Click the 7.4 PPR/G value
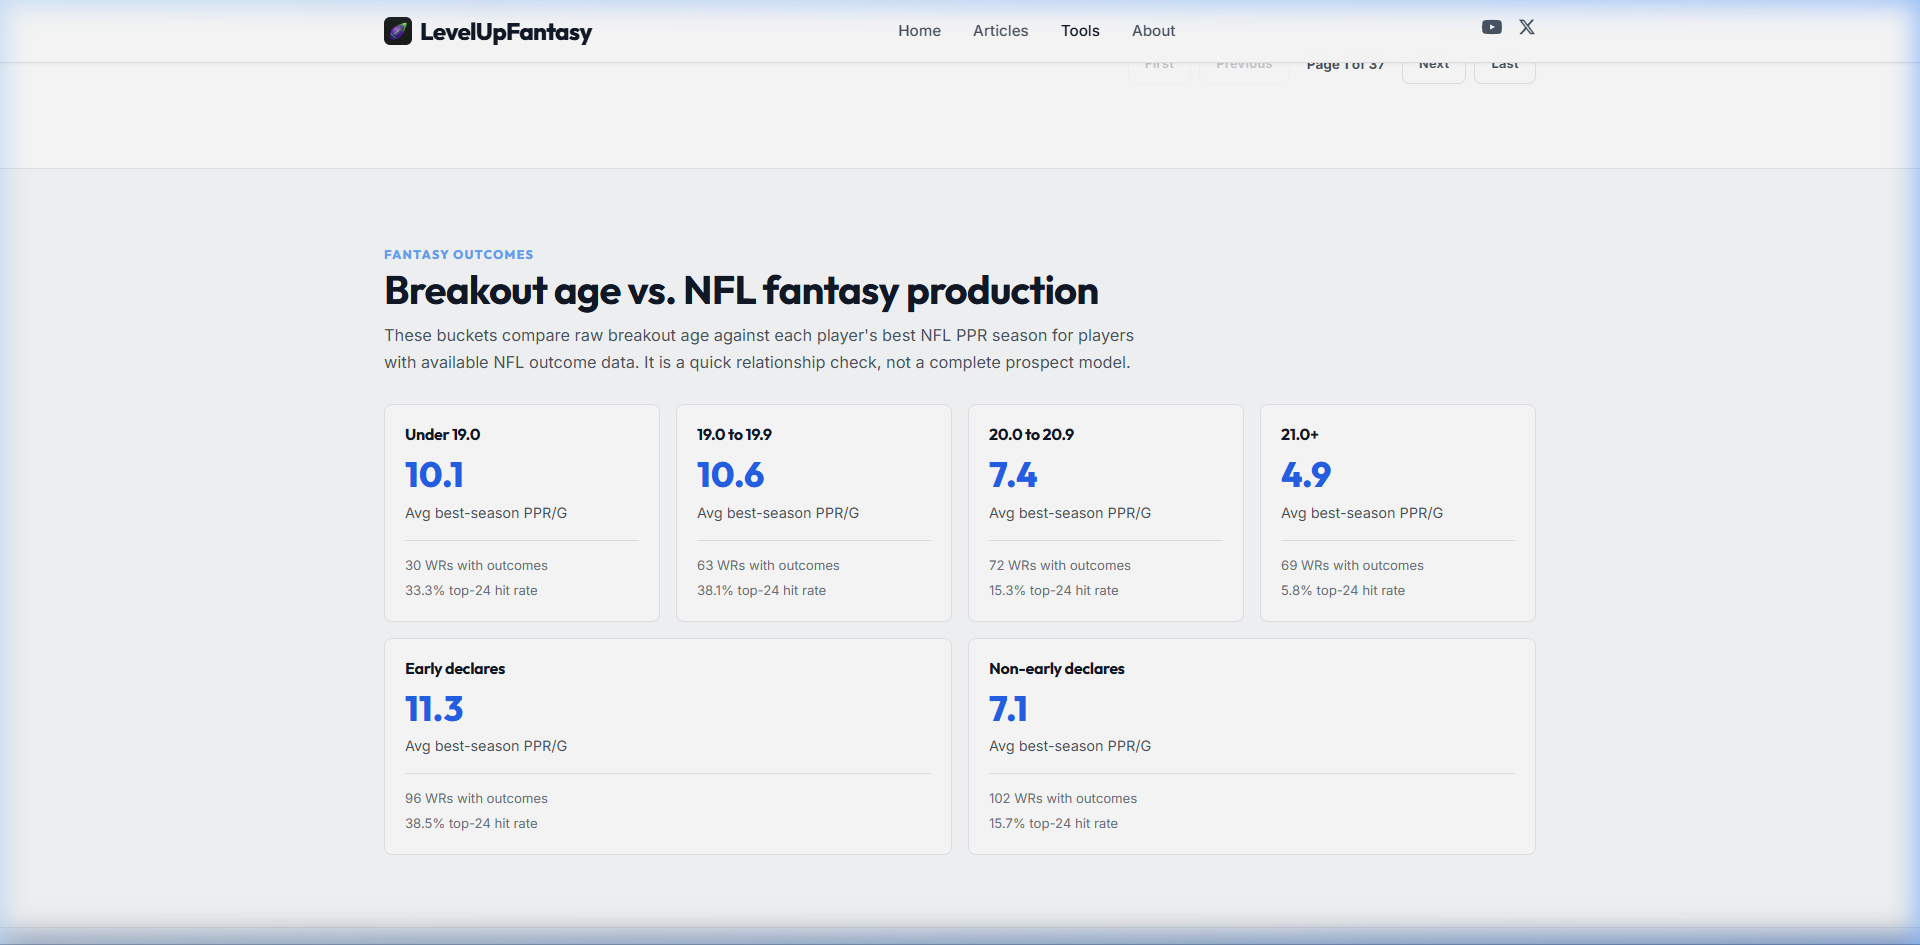Screen dimensions: 1920x945 tap(1013, 475)
